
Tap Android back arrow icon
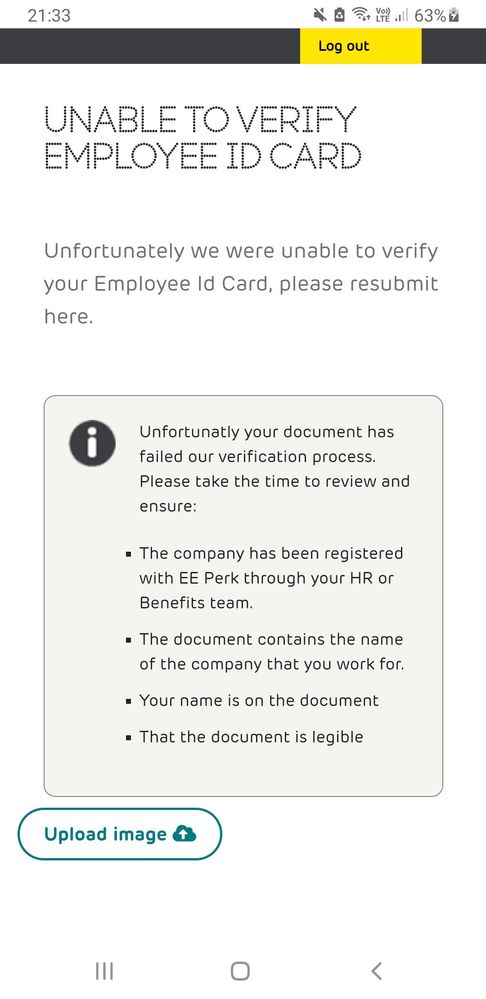[376, 971]
